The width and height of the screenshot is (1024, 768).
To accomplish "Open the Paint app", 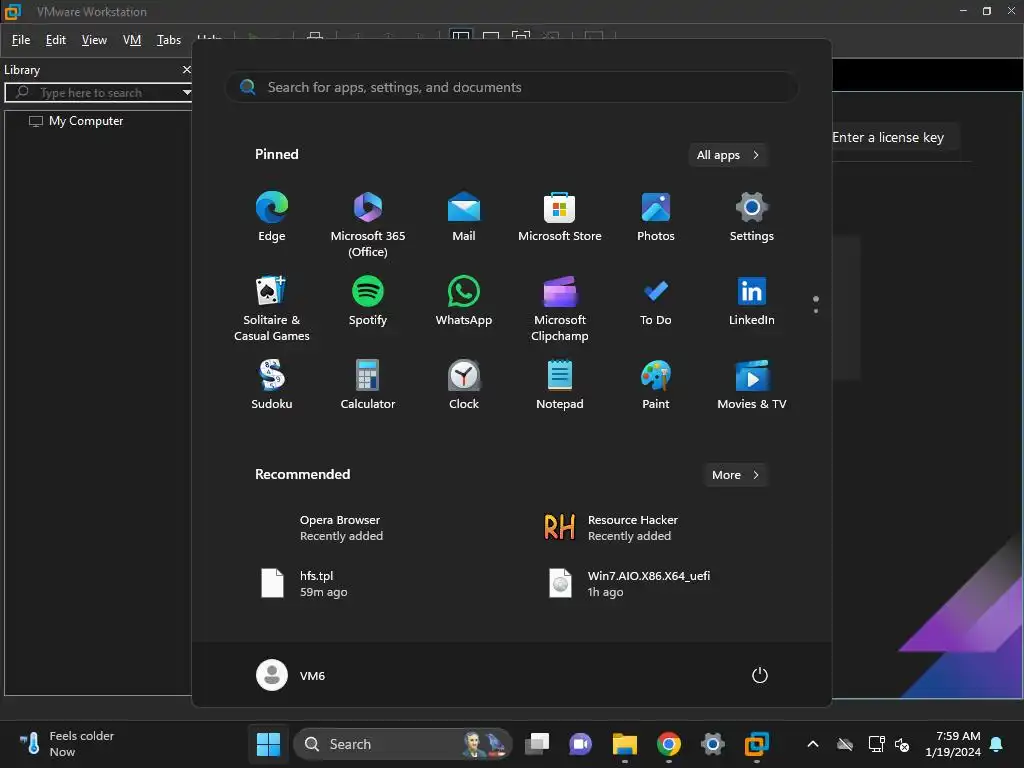I will pos(656,385).
